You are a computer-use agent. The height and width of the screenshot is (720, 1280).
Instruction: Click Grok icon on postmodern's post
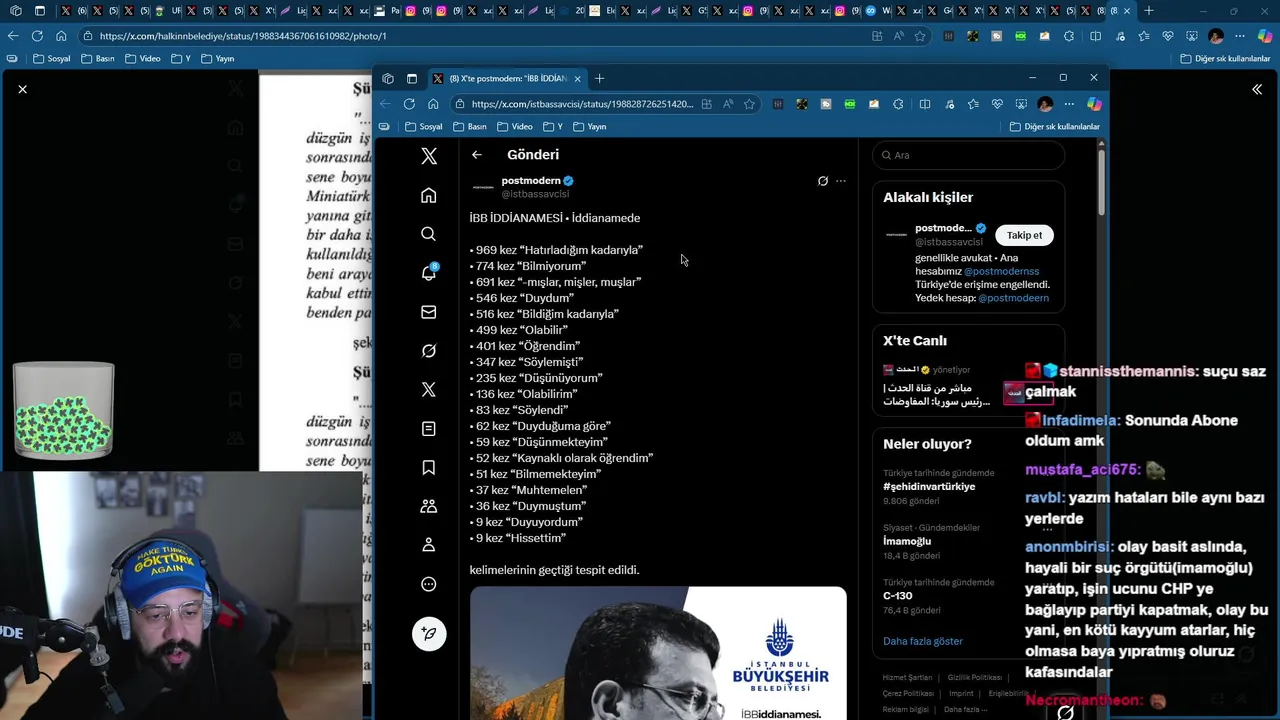822,181
